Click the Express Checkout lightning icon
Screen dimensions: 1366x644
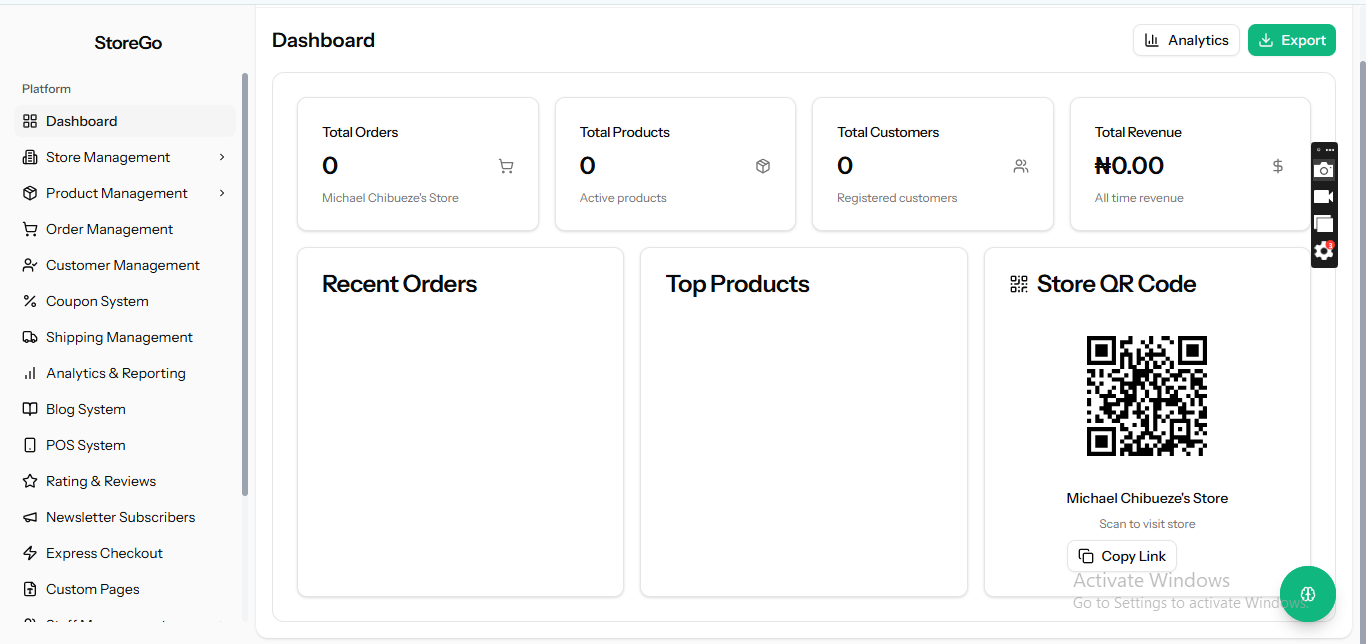(30, 553)
